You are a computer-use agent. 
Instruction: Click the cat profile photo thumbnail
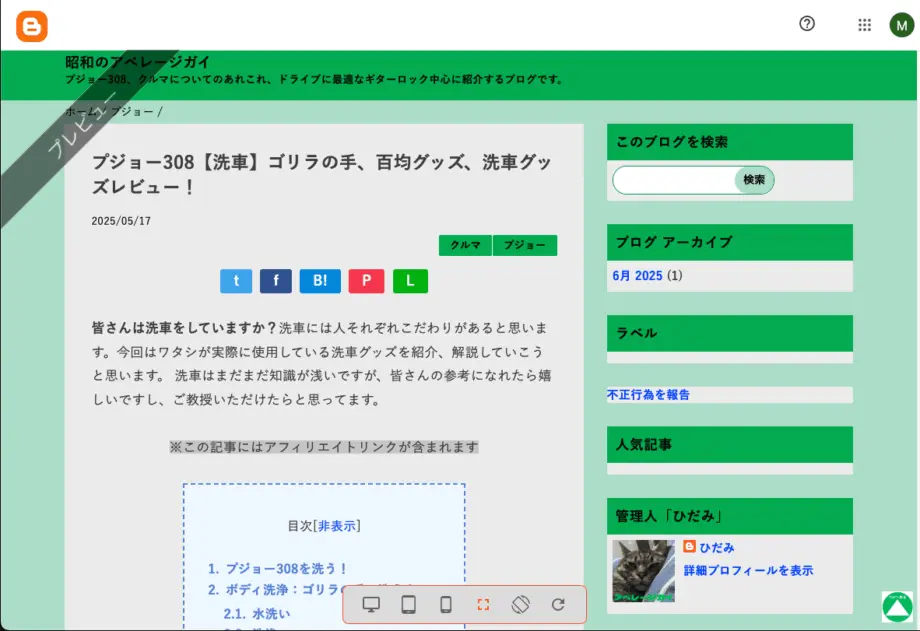(x=643, y=571)
